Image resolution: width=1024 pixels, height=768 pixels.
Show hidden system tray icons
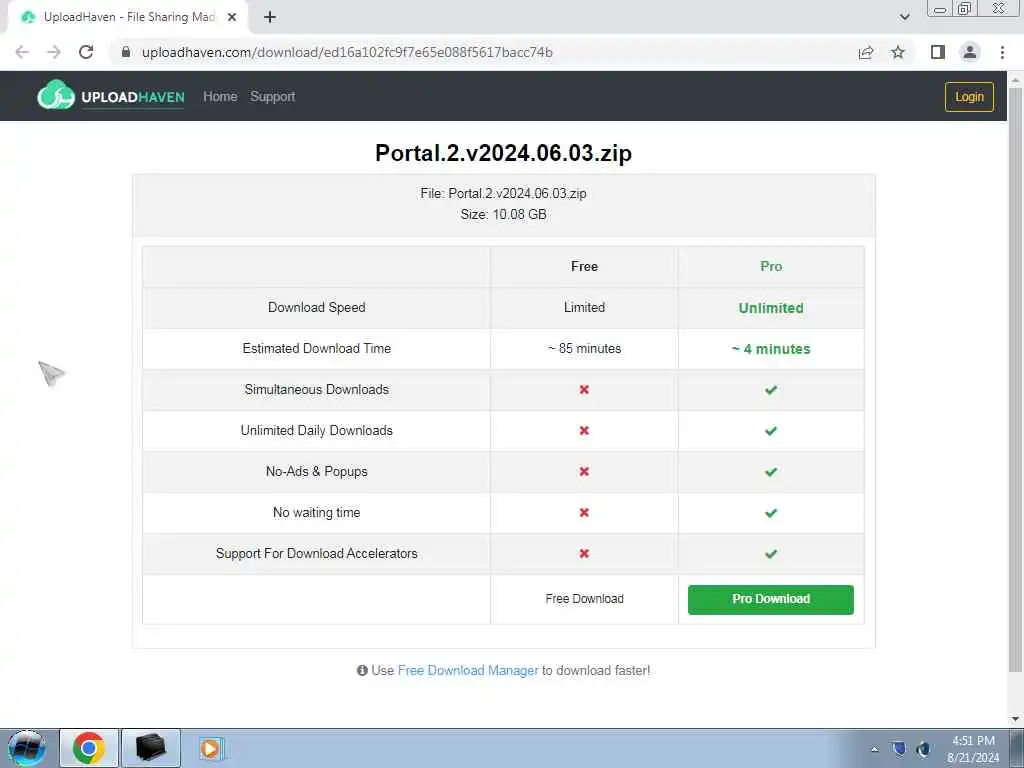click(x=874, y=749)
